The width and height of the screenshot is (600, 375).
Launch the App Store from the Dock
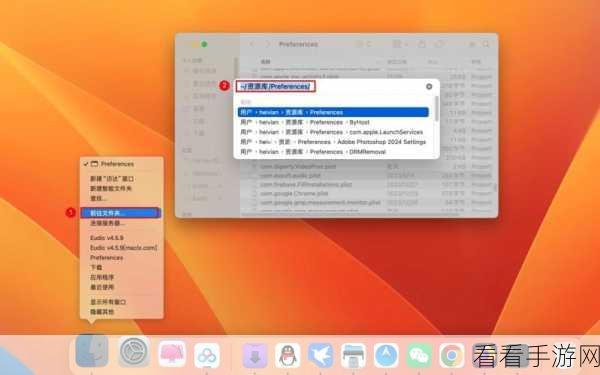tap(386, 355)
